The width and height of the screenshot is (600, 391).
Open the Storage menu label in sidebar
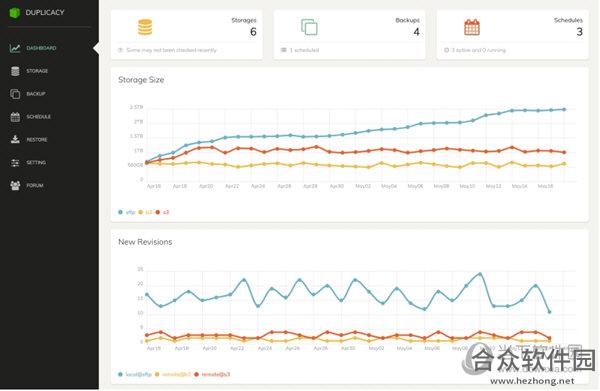click(37, 71)
